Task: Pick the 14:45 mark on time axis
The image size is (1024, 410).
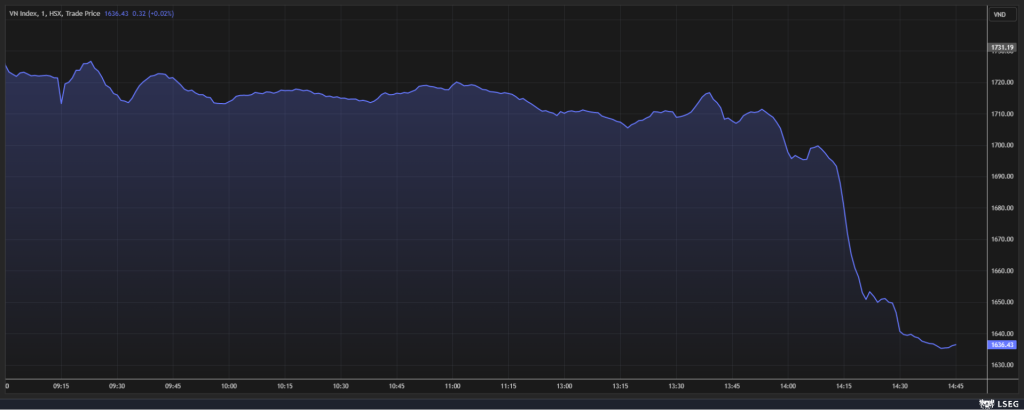Action: click(x=955, y=384)
